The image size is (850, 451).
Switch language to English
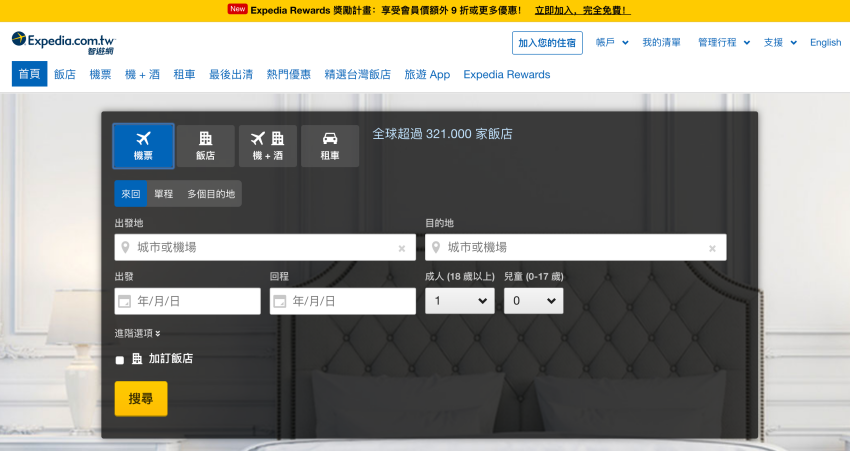pos(826,42)
